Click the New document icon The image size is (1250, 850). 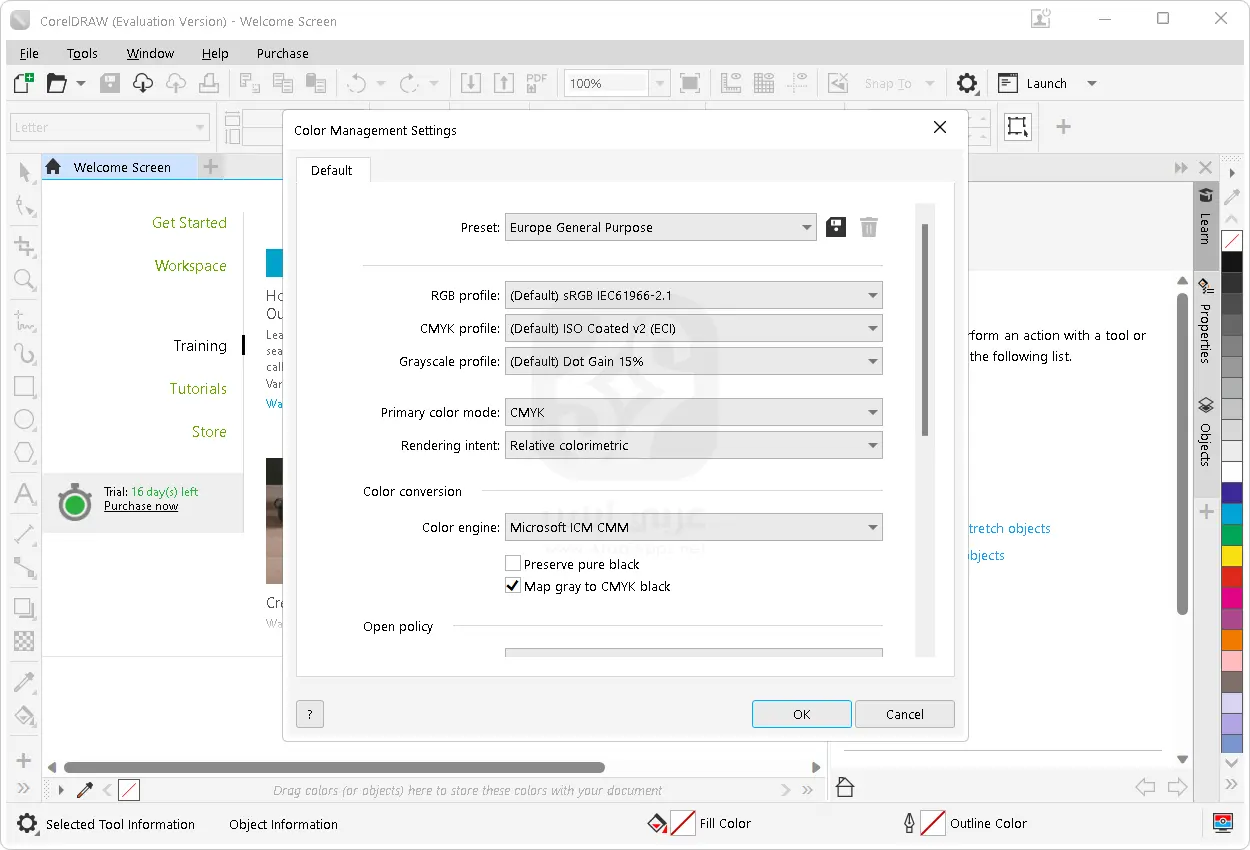(x=23, y=83)
